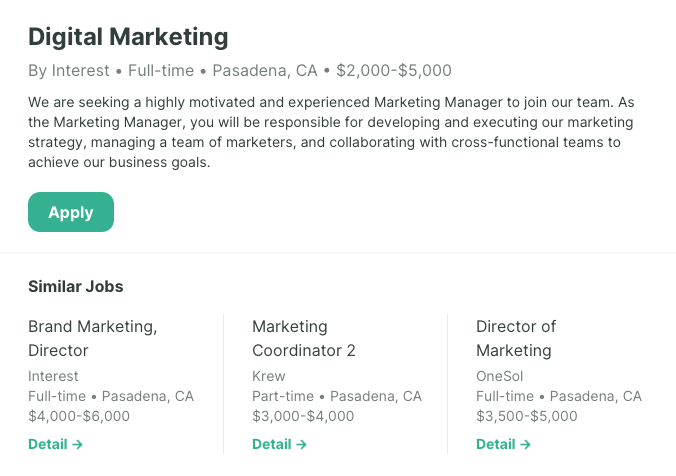
Task: Open Detail link for Marketing Coordinator 2
Action: coord(279,444)
